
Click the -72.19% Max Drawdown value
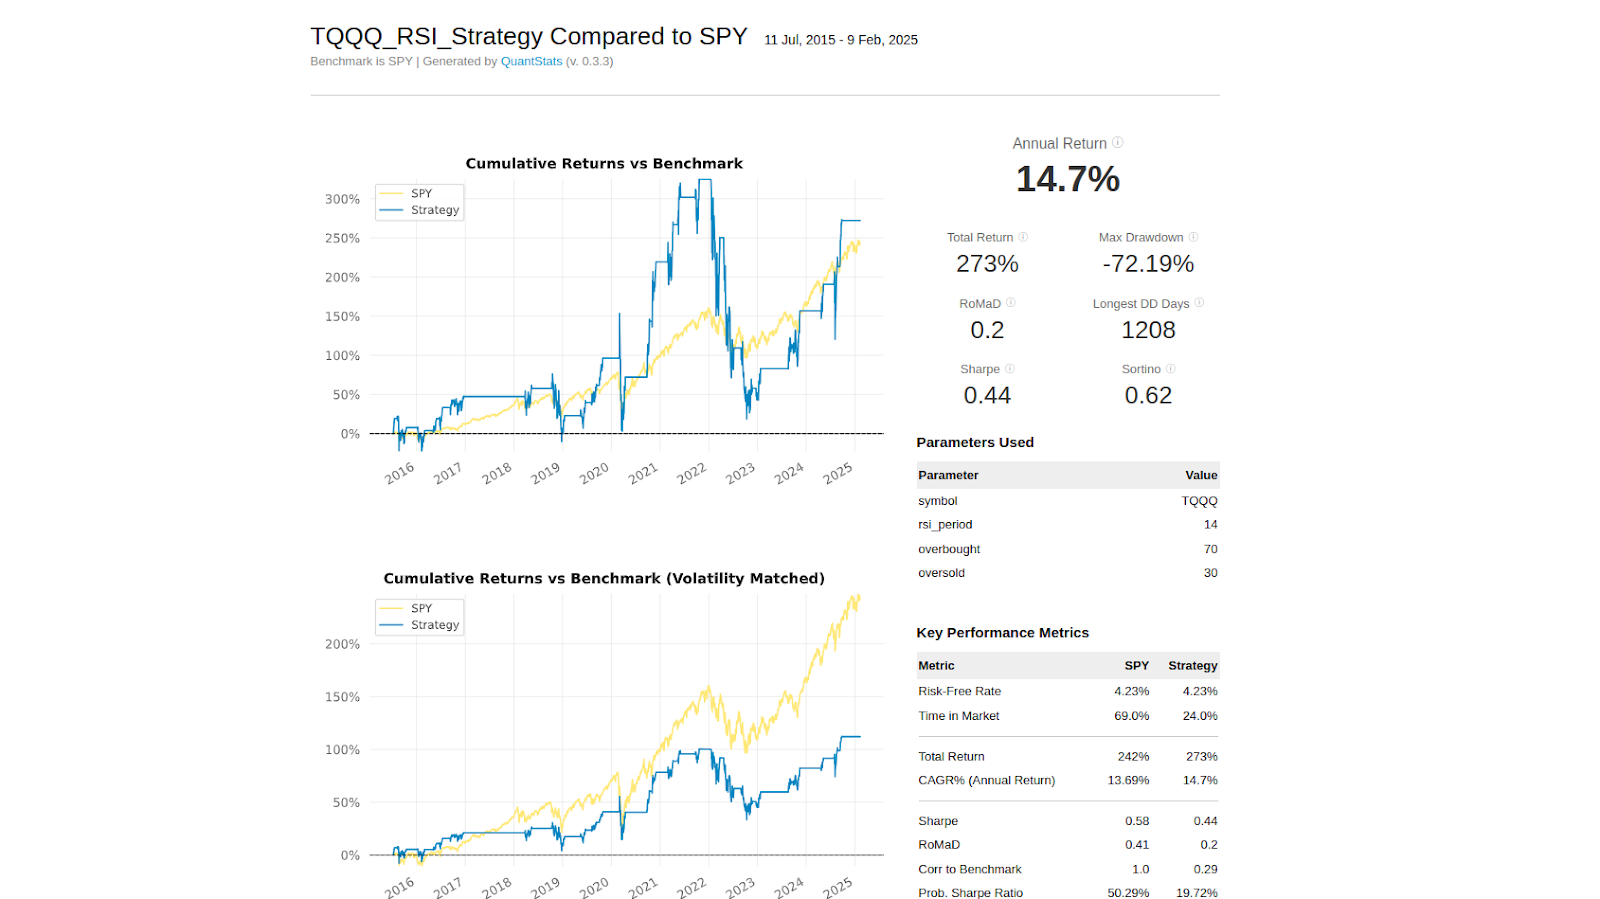tap(1148, 264)
